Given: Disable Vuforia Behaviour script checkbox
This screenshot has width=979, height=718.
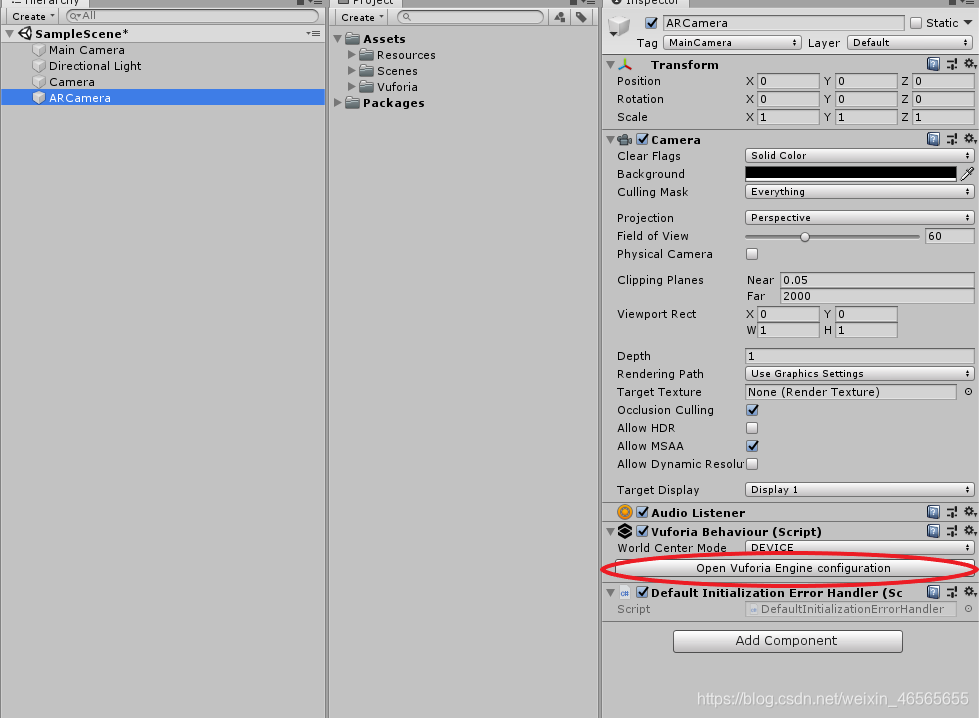Looking at the screenshot, I should [642, 531].
